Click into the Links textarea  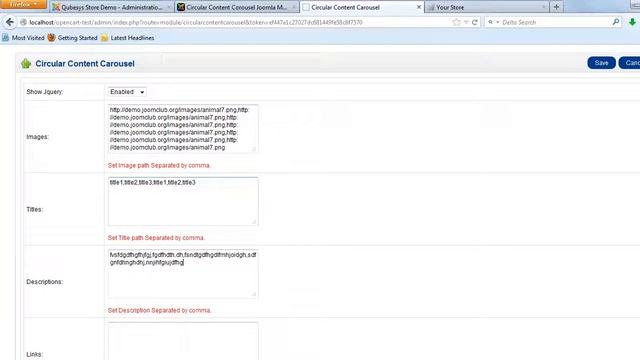pos(183,341)
